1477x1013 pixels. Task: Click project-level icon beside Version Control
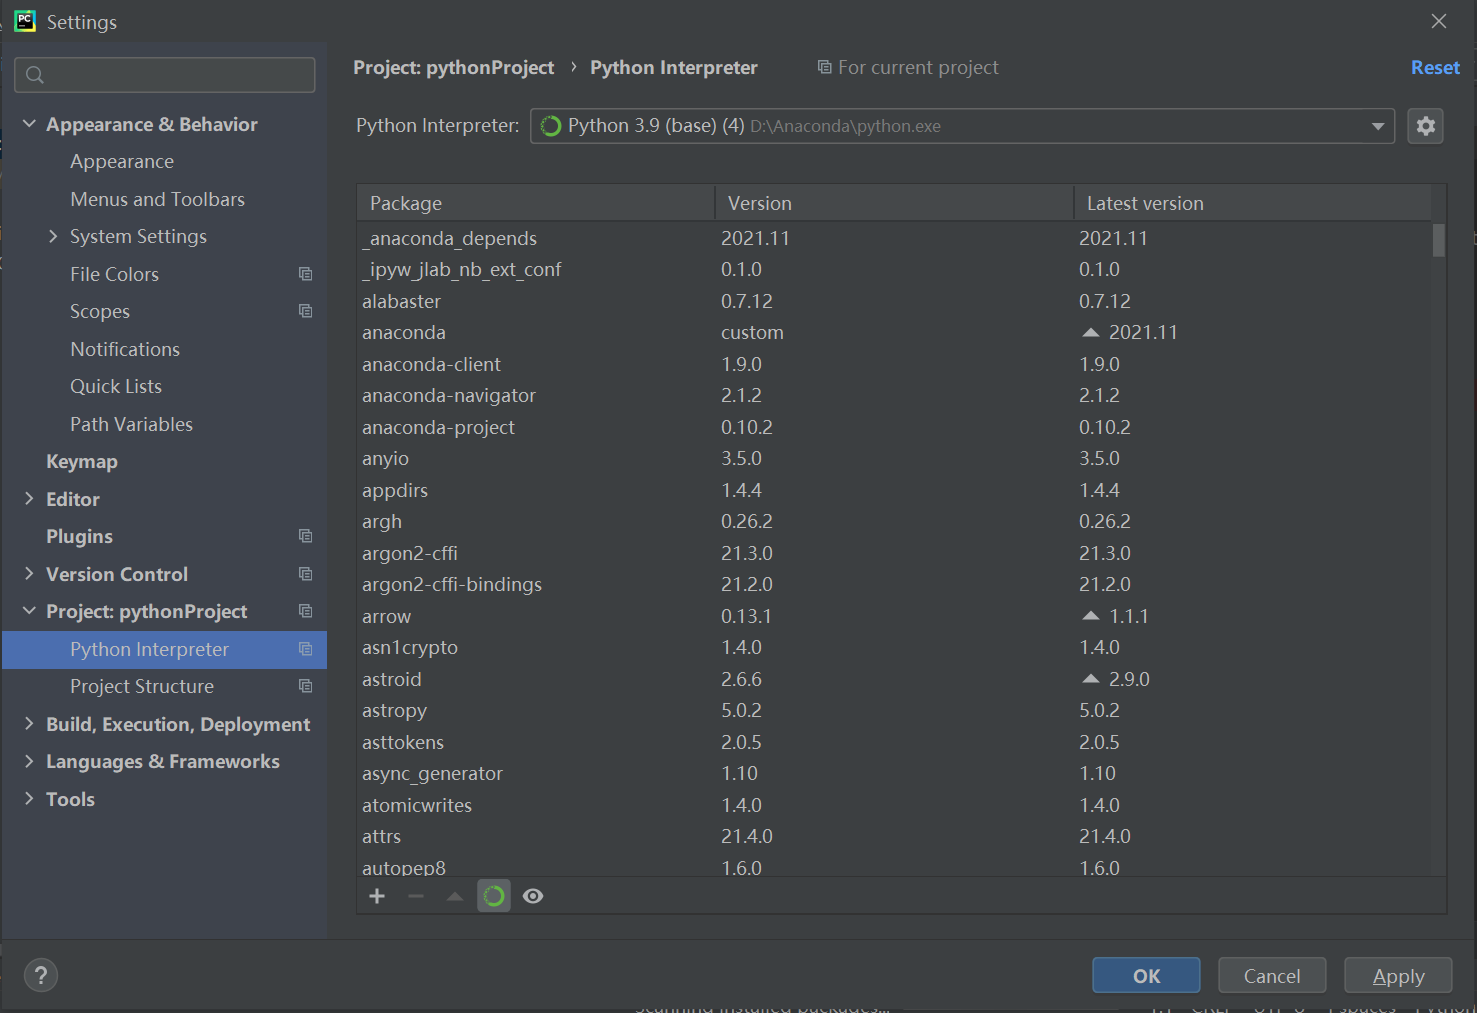tap(306, 574)
